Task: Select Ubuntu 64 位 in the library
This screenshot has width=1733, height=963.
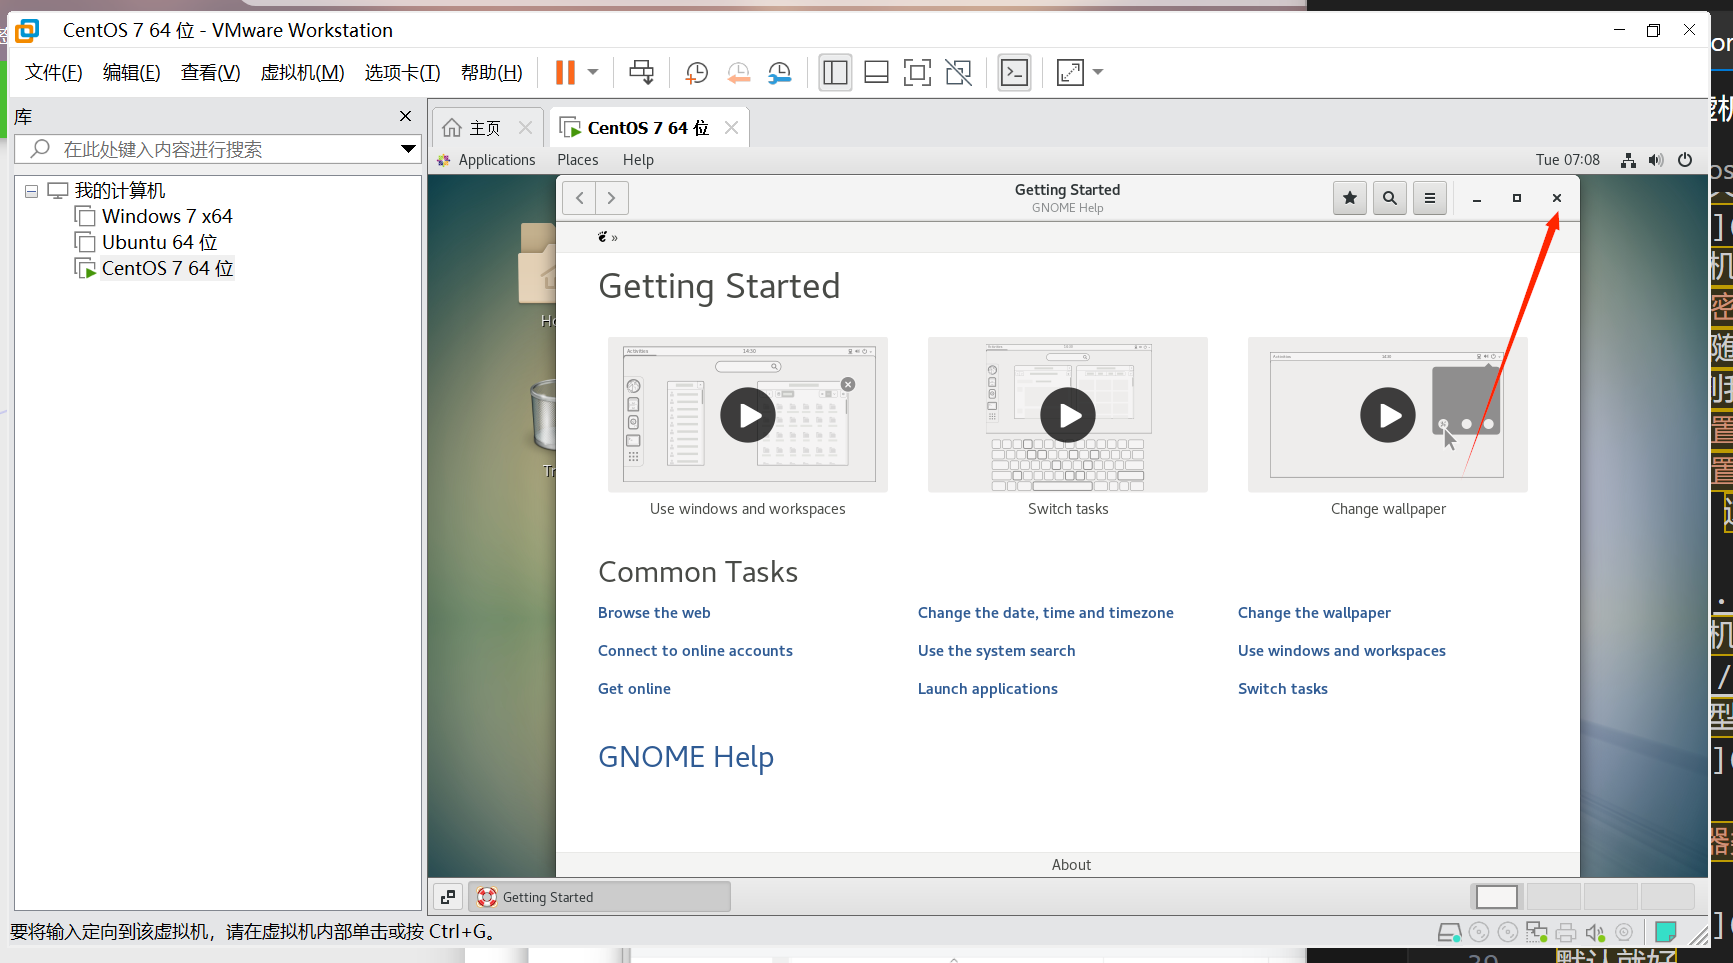Action: tap(159, 242)
